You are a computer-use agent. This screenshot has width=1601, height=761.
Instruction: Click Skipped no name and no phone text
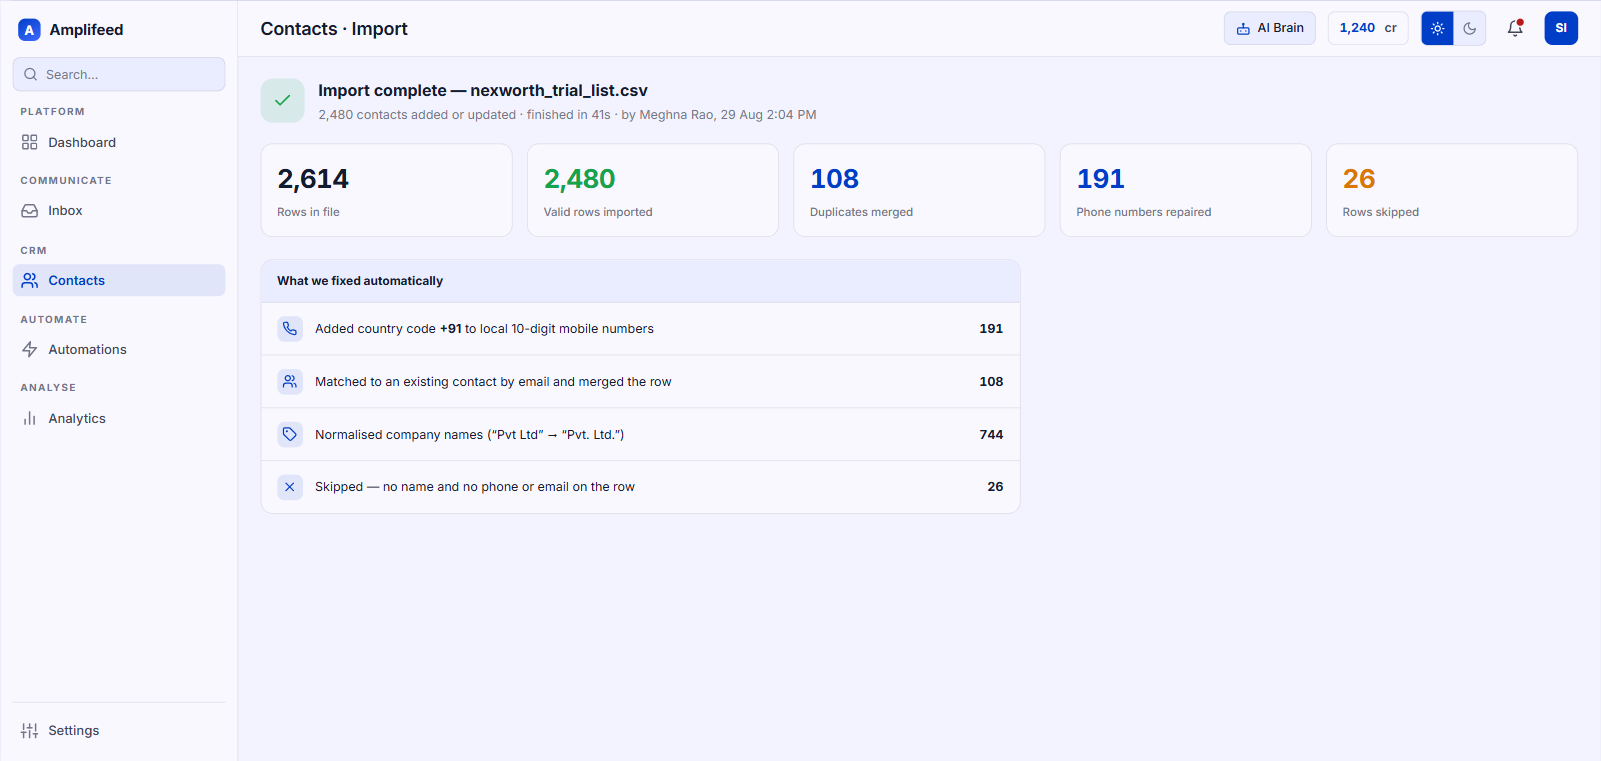click(x=475, y=487)
